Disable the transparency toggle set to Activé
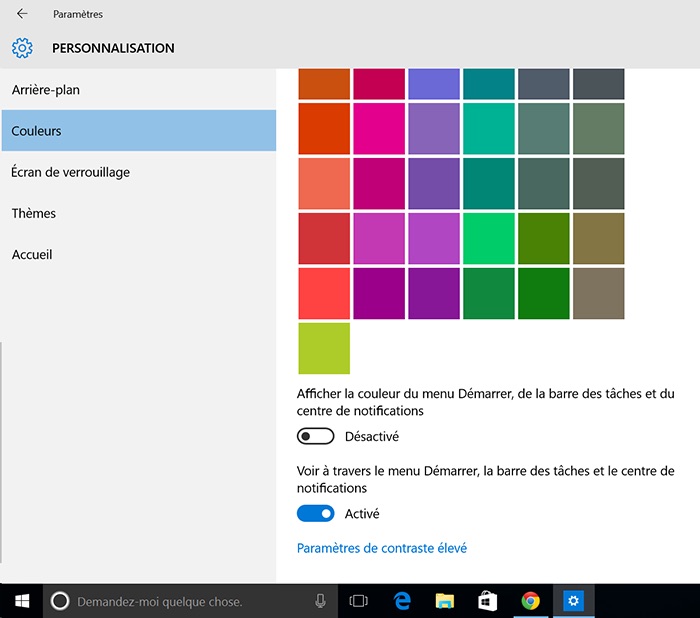Viewport: 700px width, 618px height. click(315, 514)
